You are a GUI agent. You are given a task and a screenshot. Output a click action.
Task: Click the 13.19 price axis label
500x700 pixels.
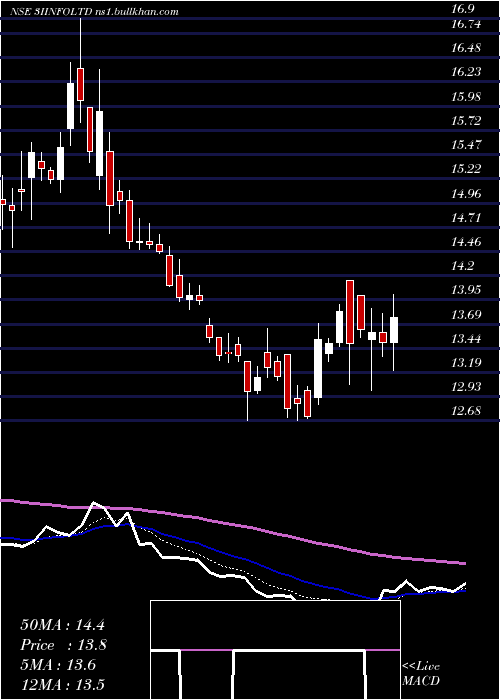(x=467, y=362)
